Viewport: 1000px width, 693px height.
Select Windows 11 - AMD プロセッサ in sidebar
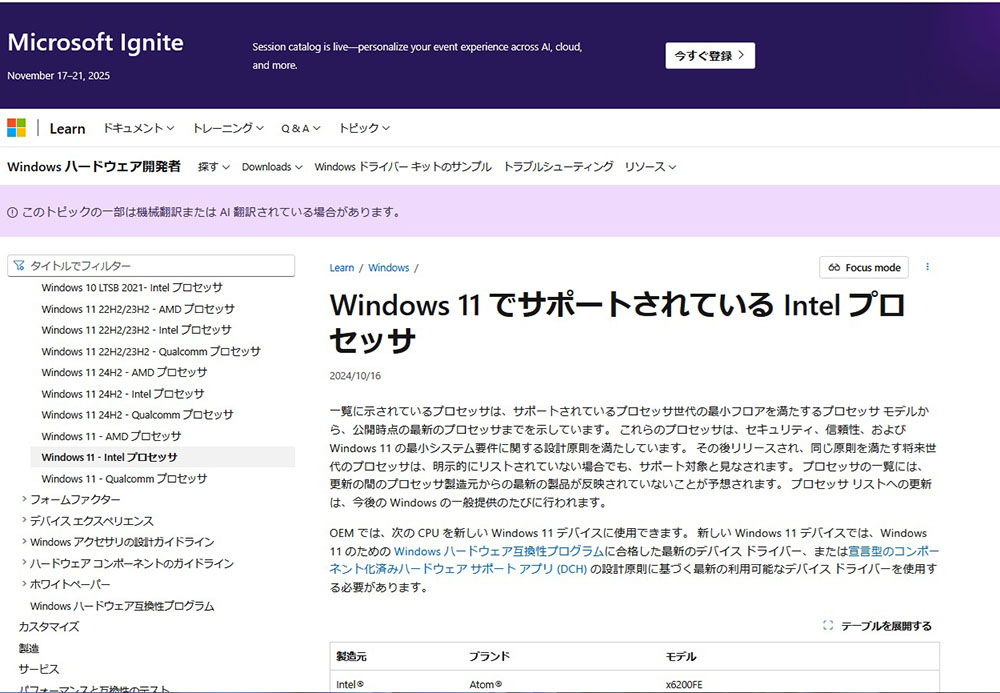[x=111, y=436]
